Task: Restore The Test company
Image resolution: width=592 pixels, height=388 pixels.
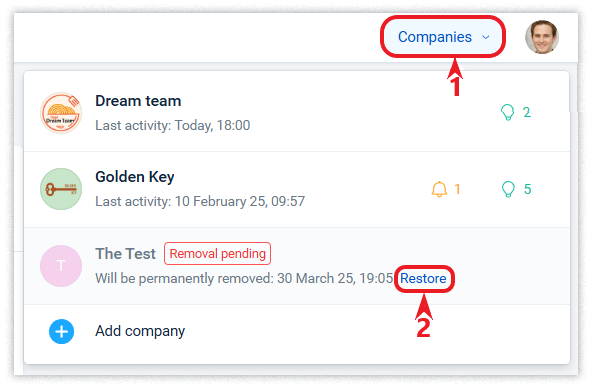Action: [x=423, y=279]
